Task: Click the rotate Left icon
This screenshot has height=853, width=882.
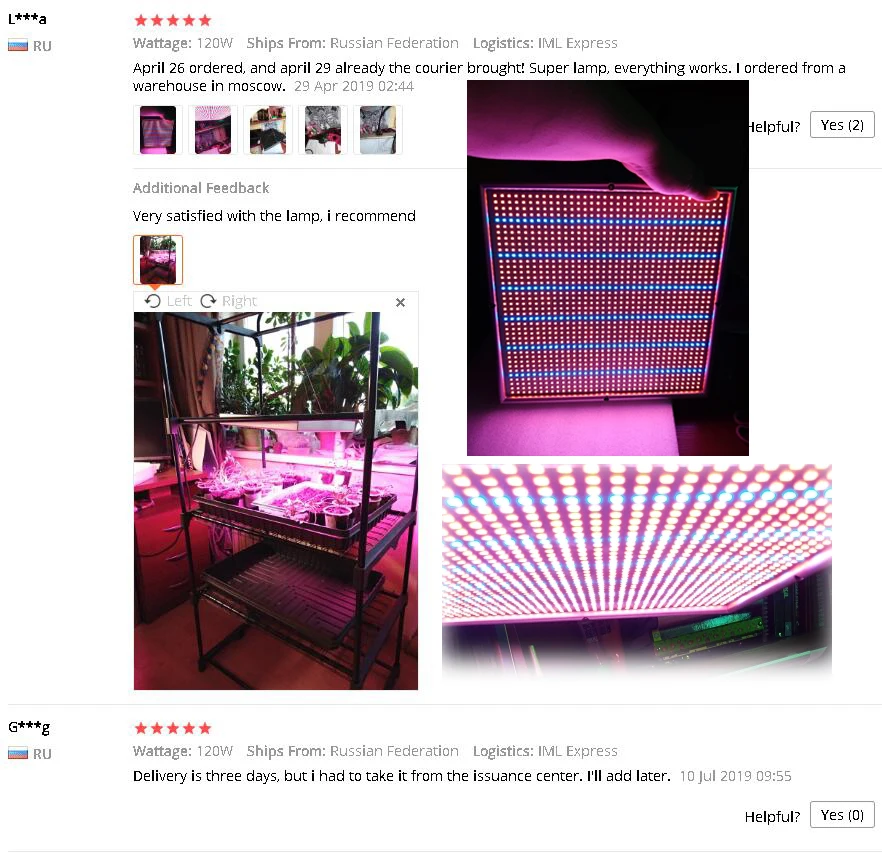Action: point(152,301)
